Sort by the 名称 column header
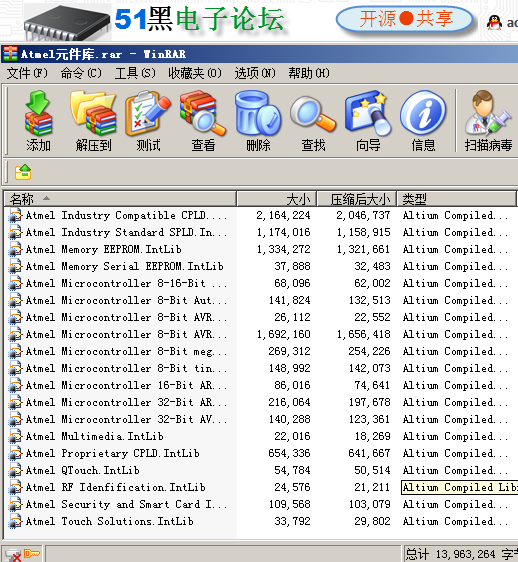 [120, 199]
